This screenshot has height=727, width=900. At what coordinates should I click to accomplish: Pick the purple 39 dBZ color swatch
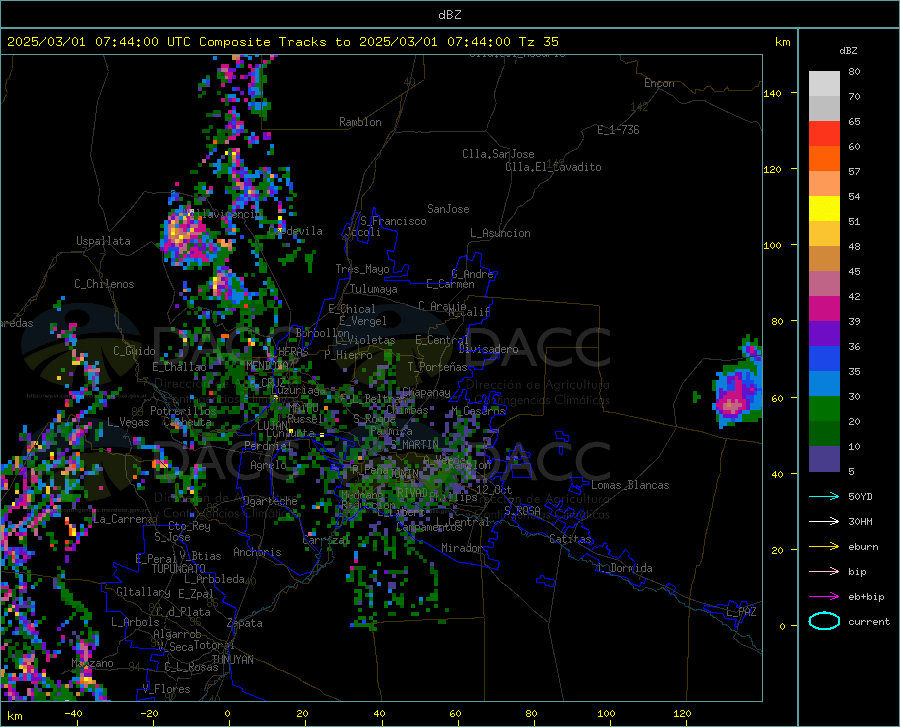click(824, 334)
